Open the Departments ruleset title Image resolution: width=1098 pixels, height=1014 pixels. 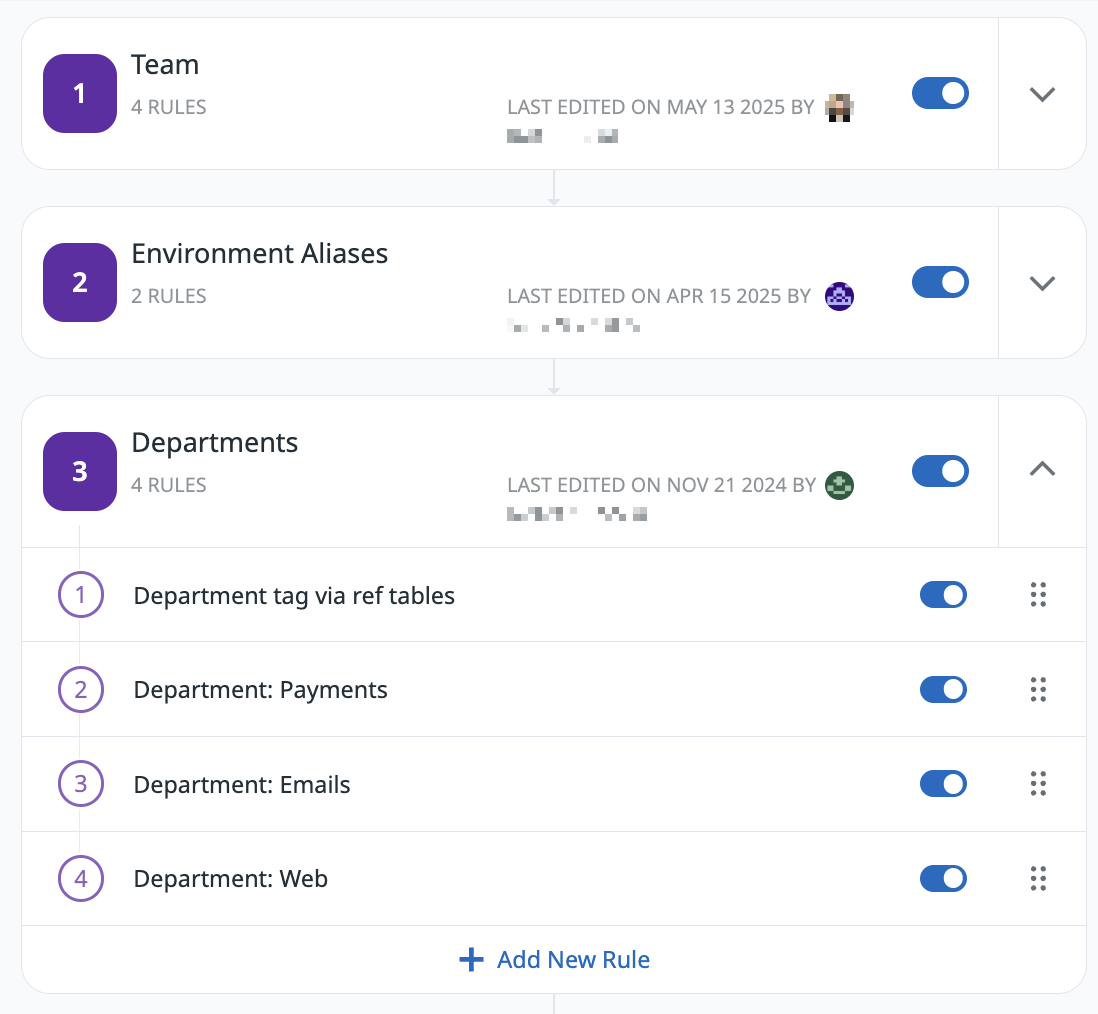(215, 443)
